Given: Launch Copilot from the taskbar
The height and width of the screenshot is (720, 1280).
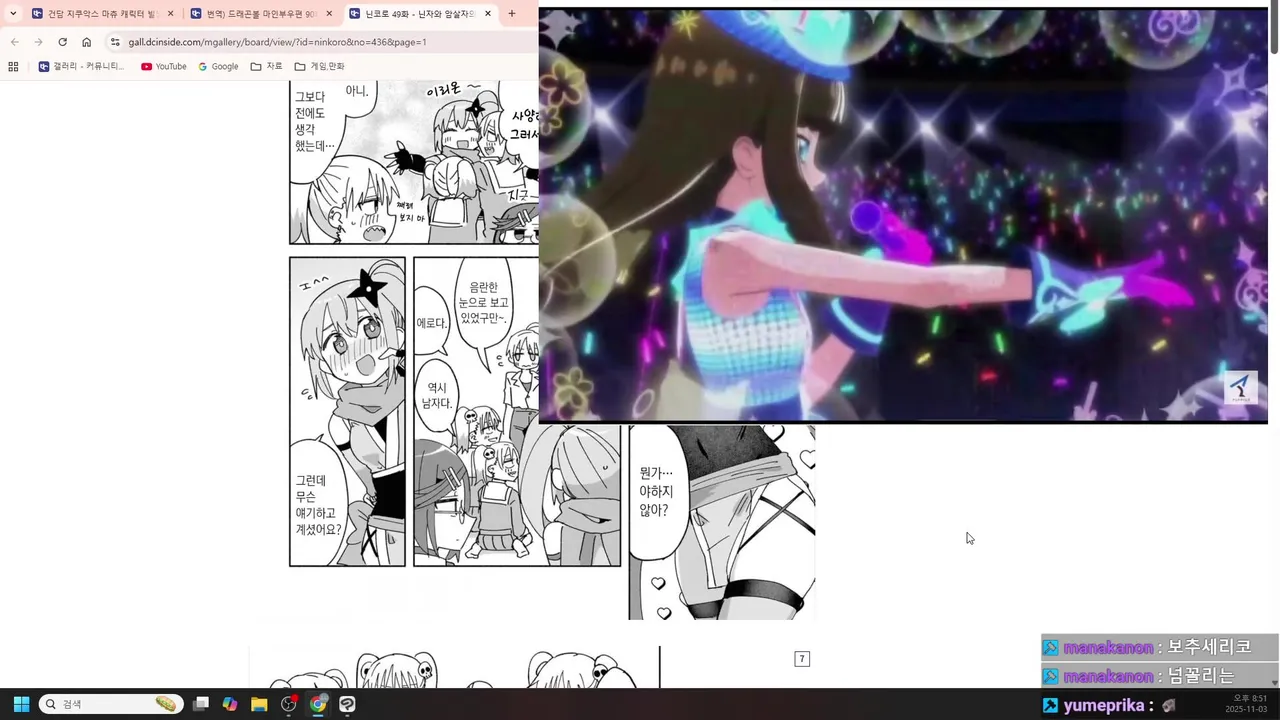Looking at the screenshot, I should coord(230,704).
